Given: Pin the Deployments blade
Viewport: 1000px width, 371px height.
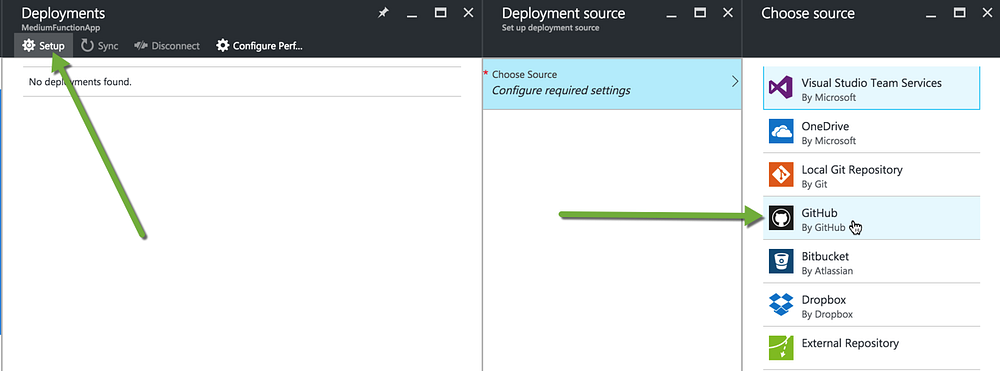Looking at the screenshot, I should tap(383, 13).
